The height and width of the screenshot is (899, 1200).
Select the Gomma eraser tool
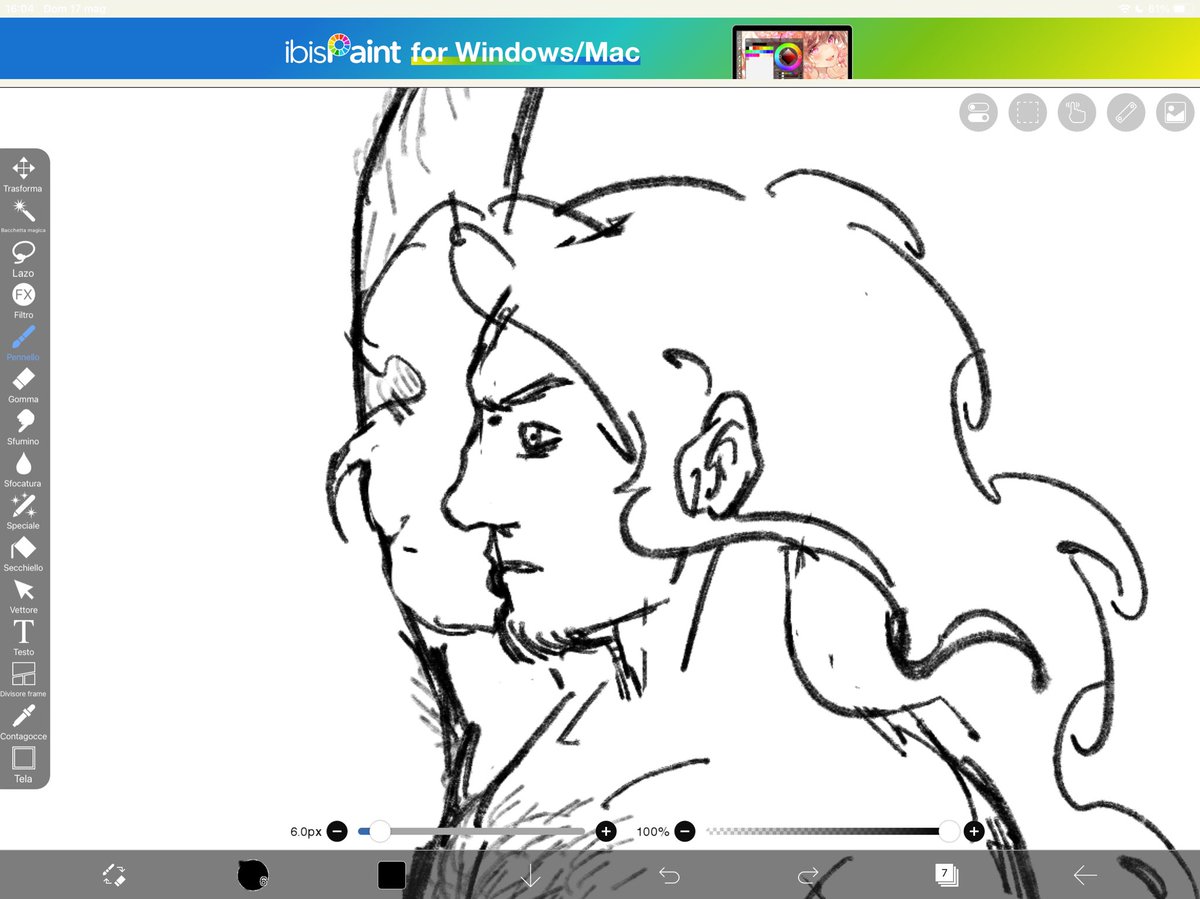(23, 385)
